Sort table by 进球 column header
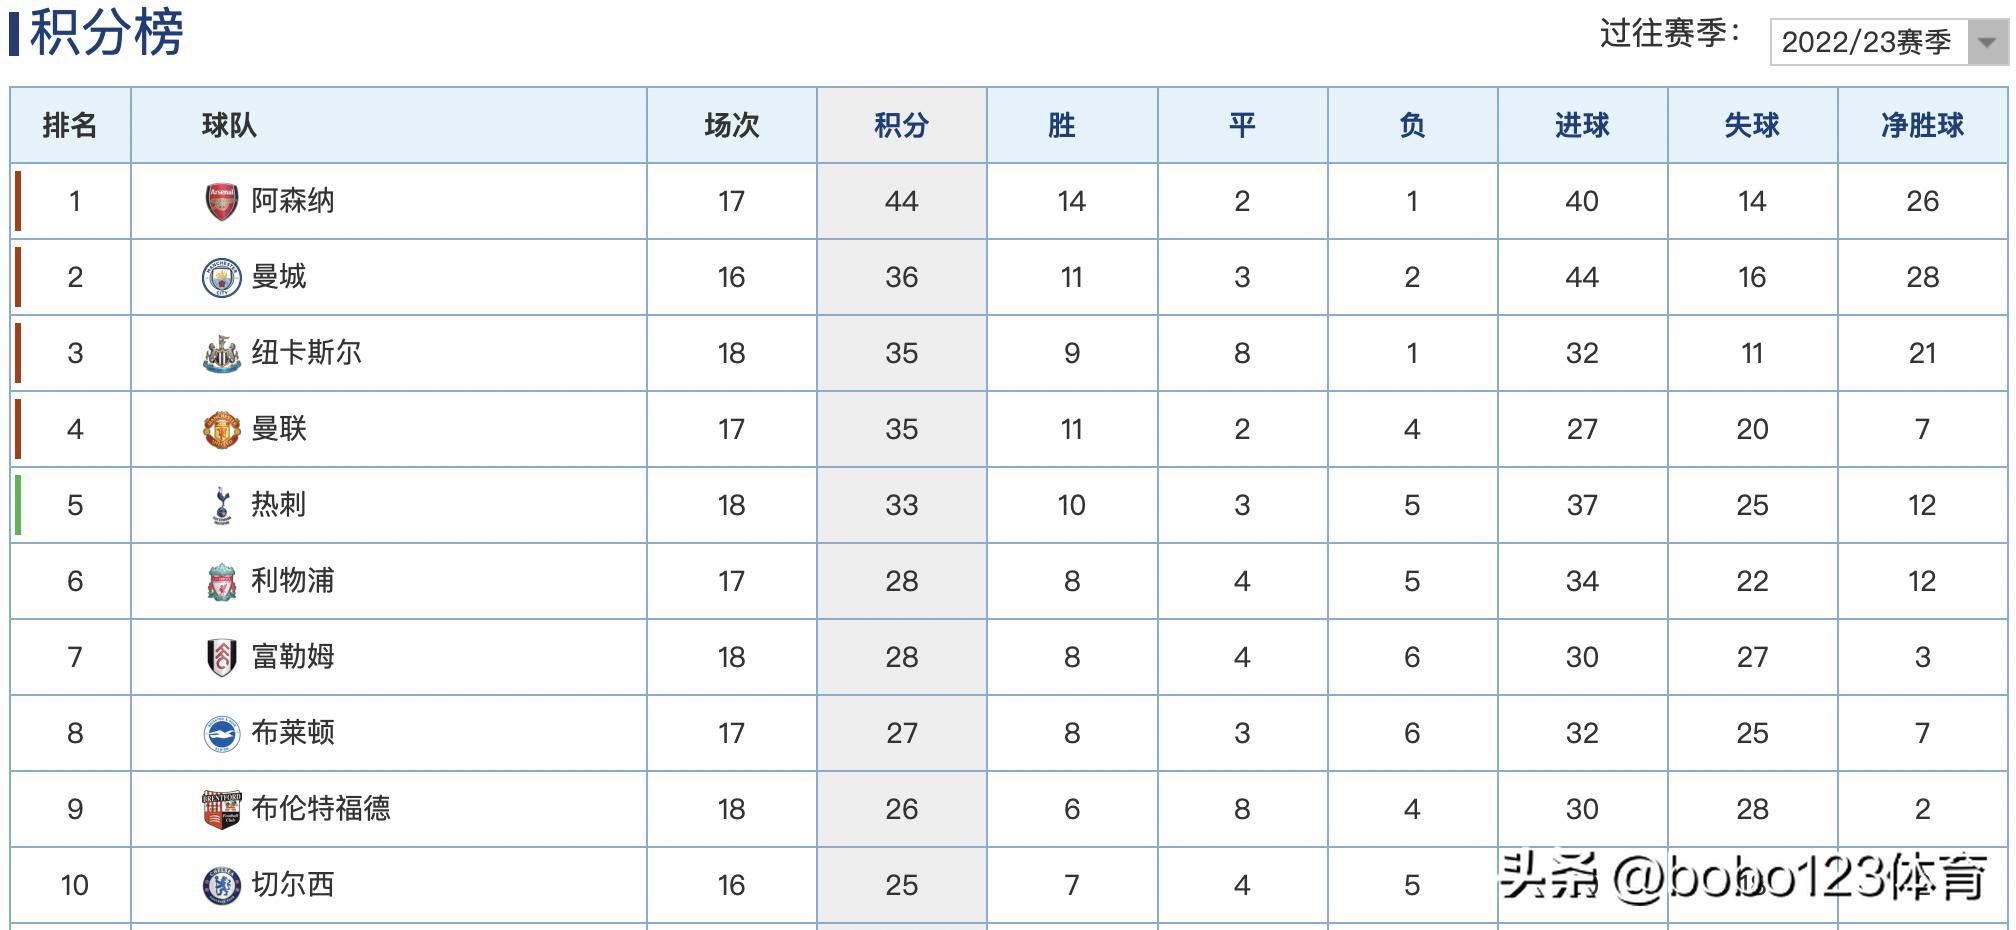Viewport: 2016px width, 930px height. click(x=1582, y=125)
